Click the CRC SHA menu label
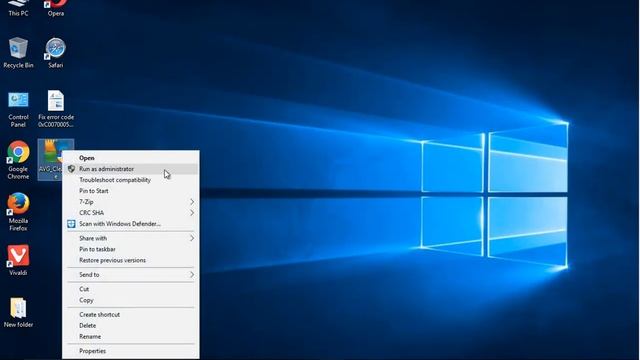 (x=91, y=213)
